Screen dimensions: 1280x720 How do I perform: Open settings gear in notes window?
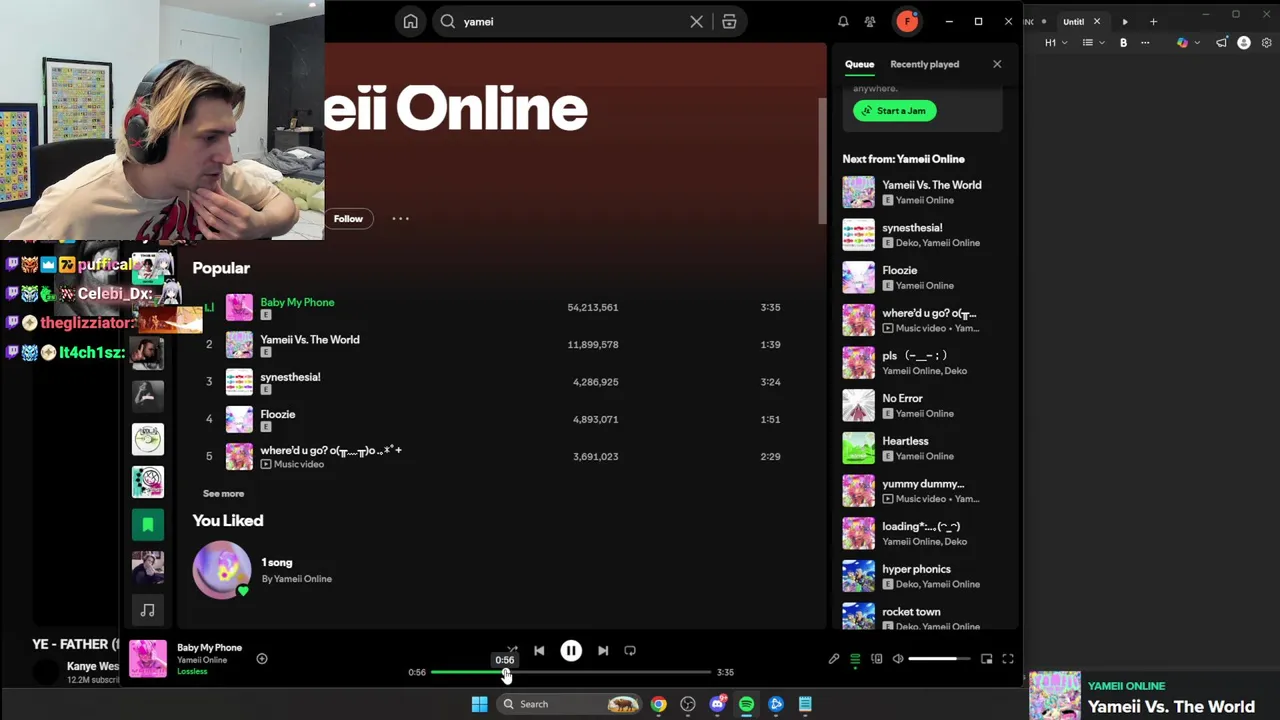1267,43
